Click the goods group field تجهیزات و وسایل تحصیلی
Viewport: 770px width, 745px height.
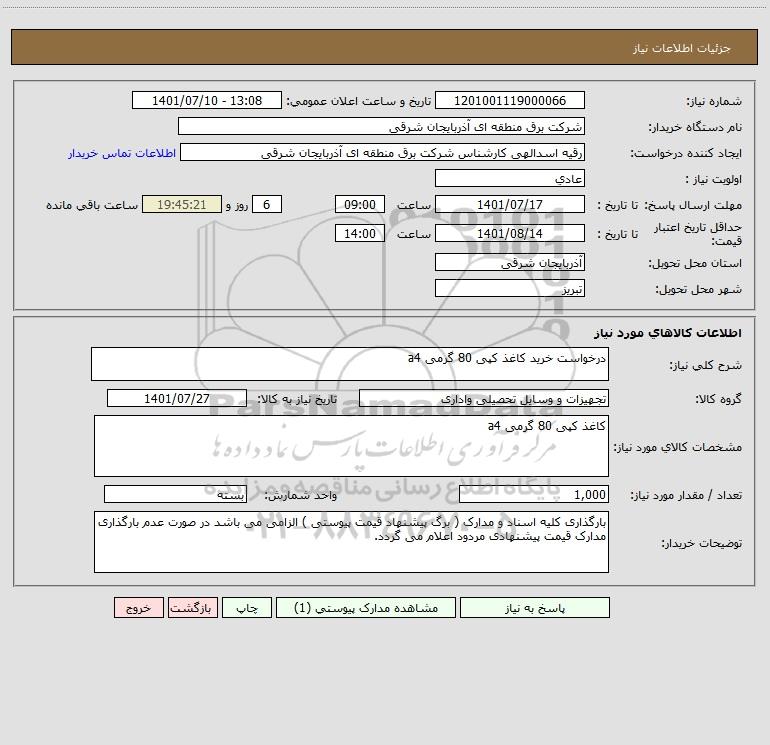(x=484, y=398)
